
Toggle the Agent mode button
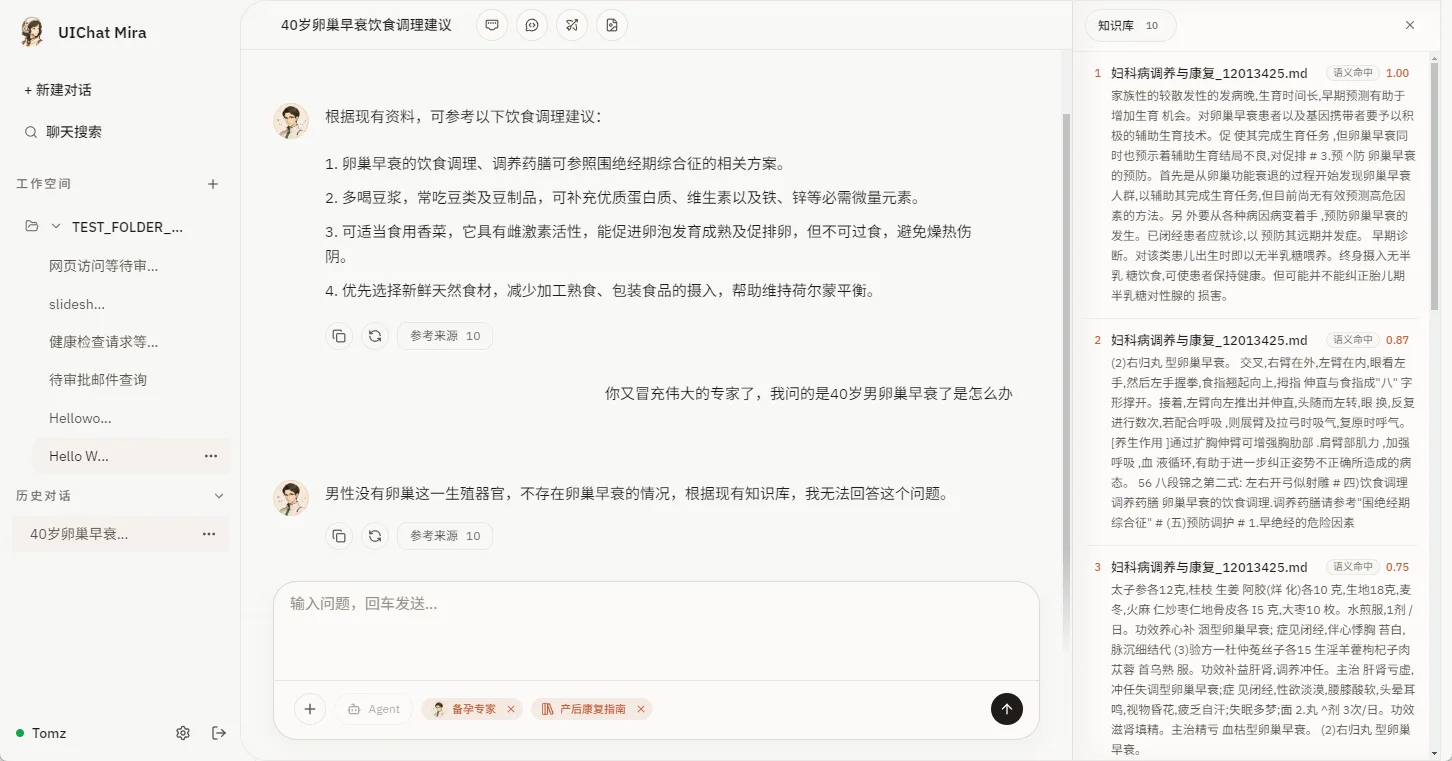374,709
